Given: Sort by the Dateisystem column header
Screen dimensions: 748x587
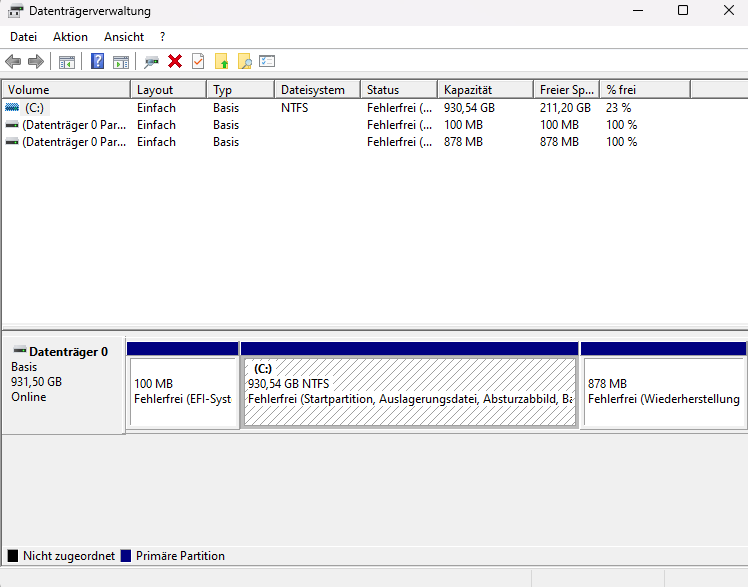Looking at the screenshot, I should coord(317,90).
